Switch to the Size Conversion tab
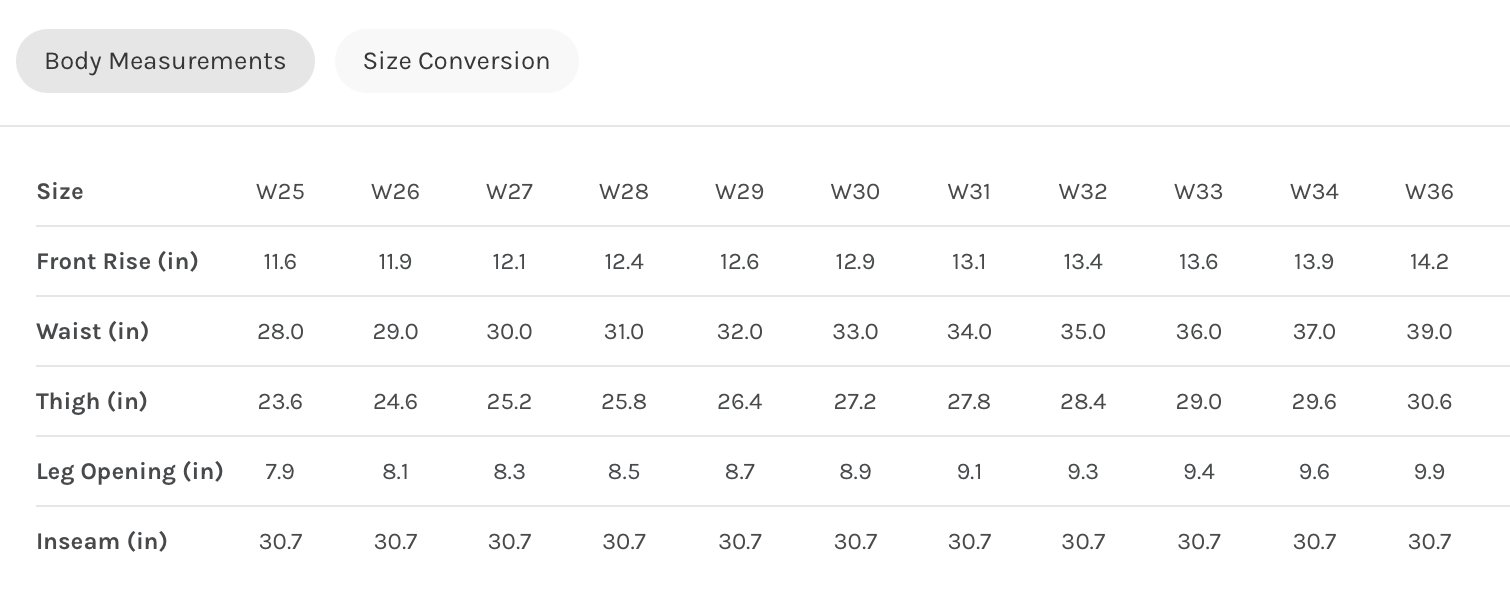This screenshot has height=606, width=1510. coord(456,61)
